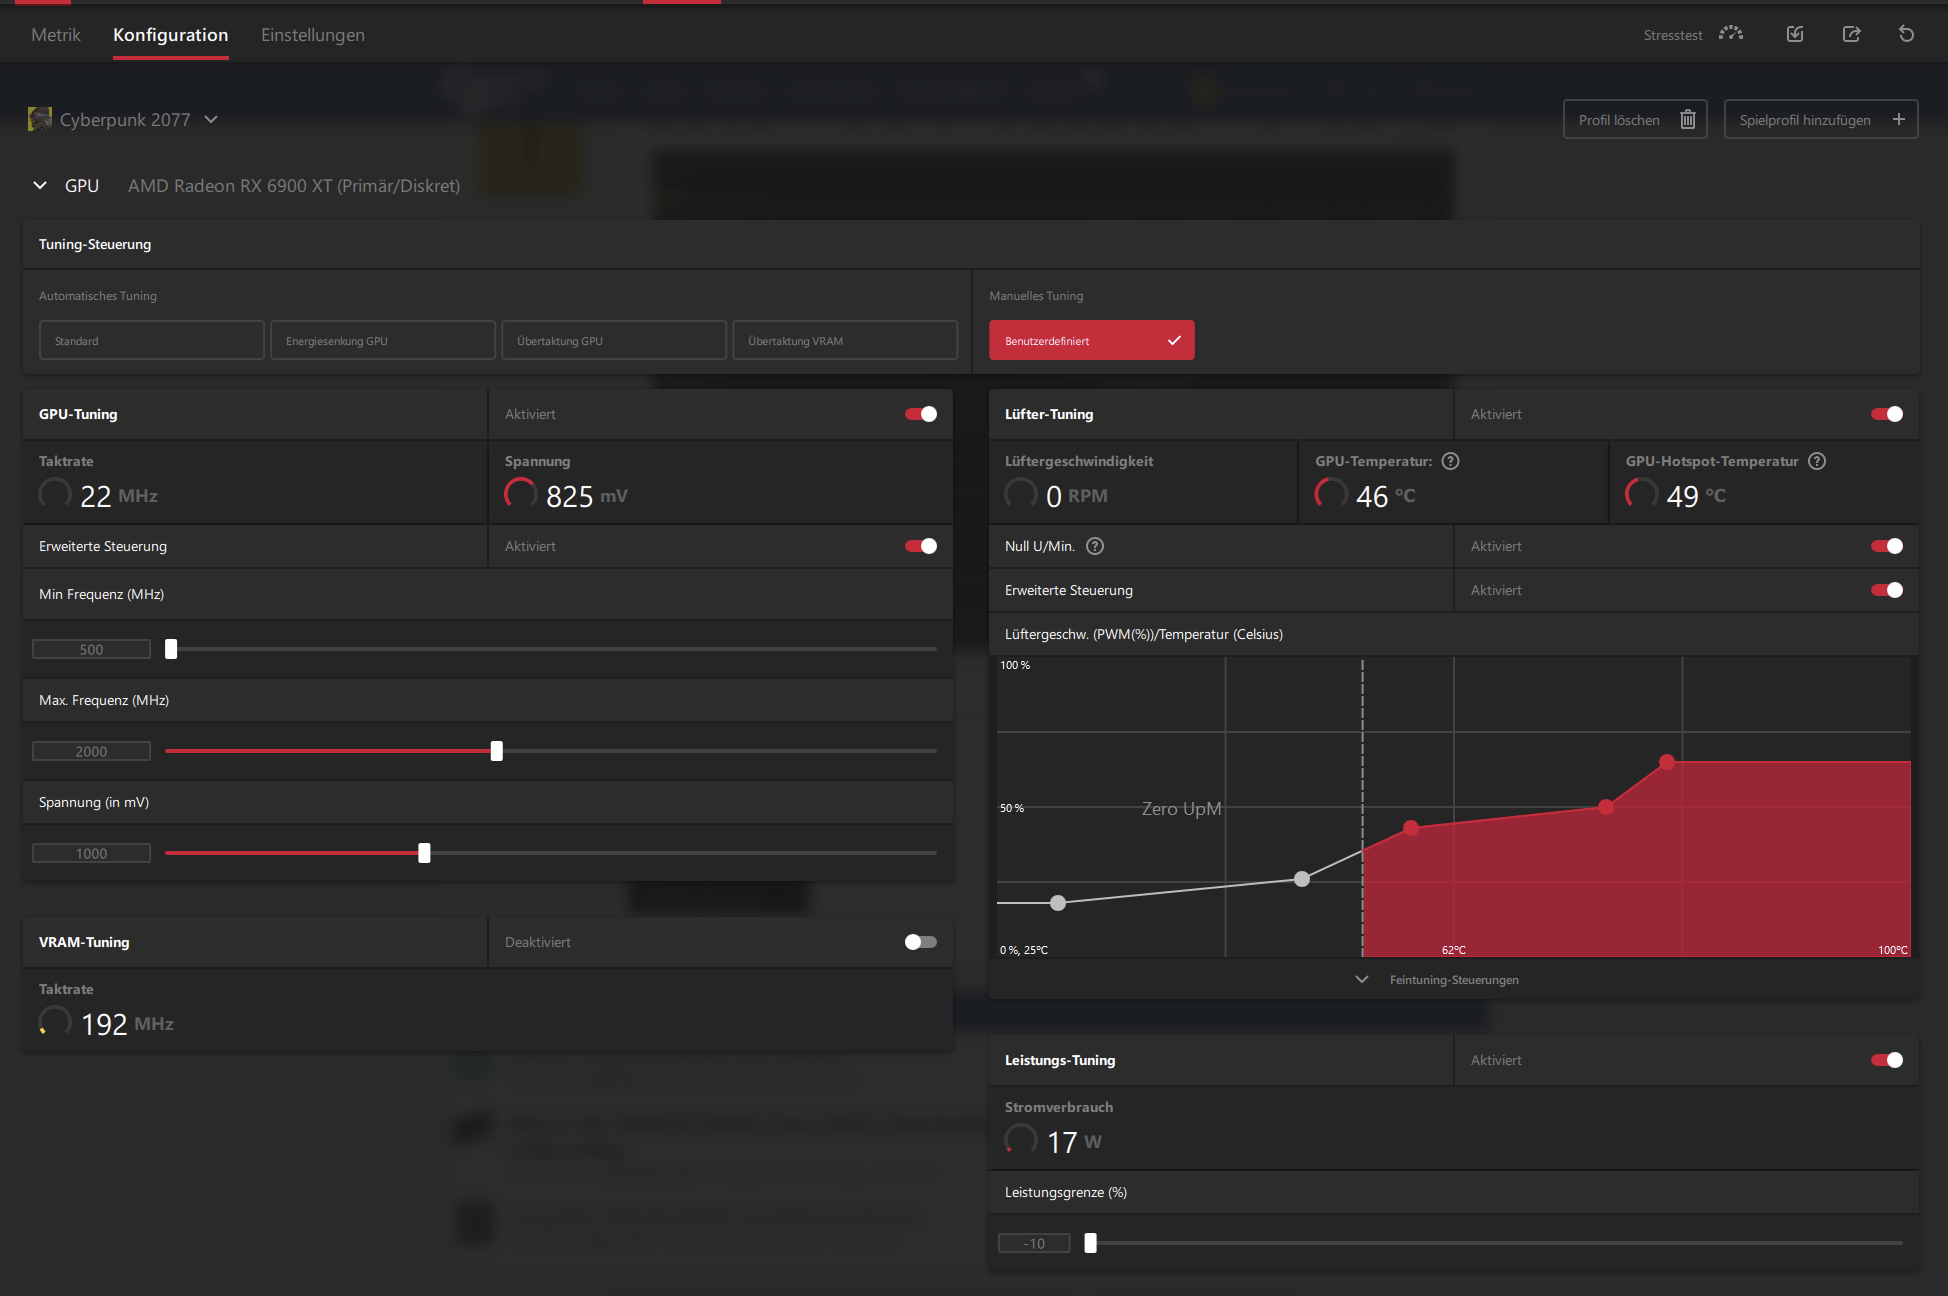Switch to the Metrik tab
The image size is (1948, 1296).
[56, 35]
